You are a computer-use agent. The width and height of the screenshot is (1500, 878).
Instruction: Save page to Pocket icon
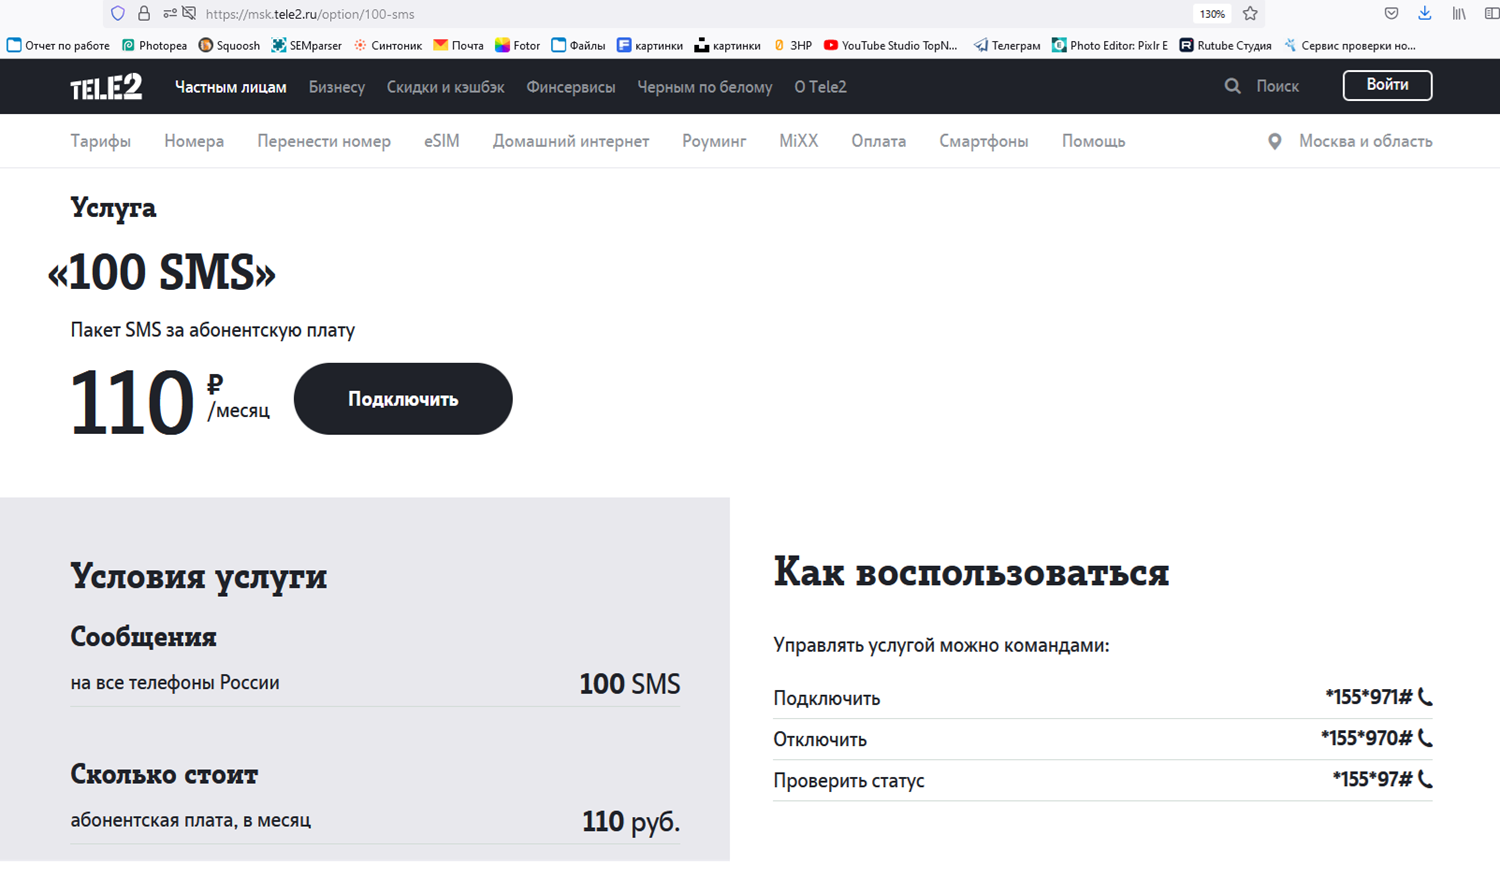1391,14
